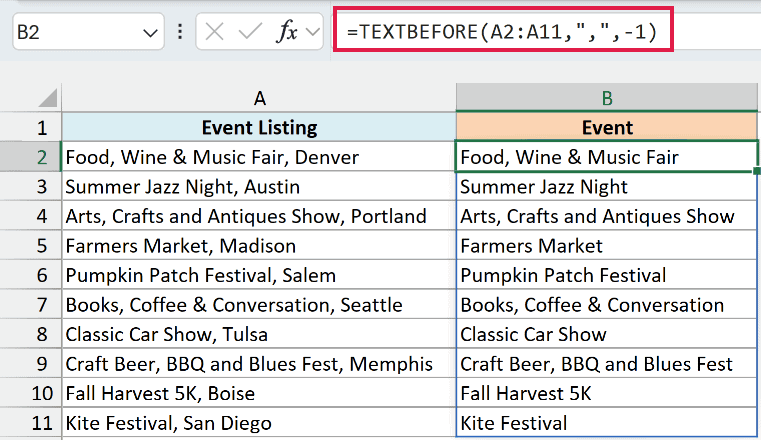Click column B cell 'Fall Harvest 5K'

607,393
